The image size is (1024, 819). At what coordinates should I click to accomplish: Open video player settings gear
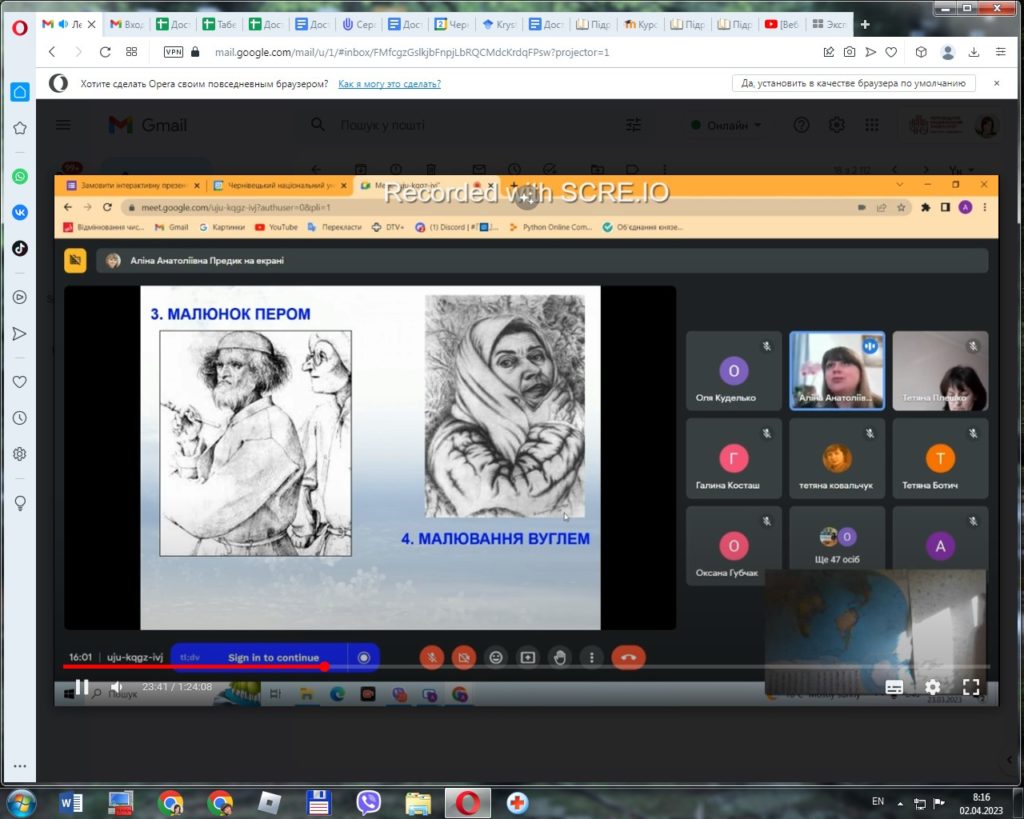[933, 687]
